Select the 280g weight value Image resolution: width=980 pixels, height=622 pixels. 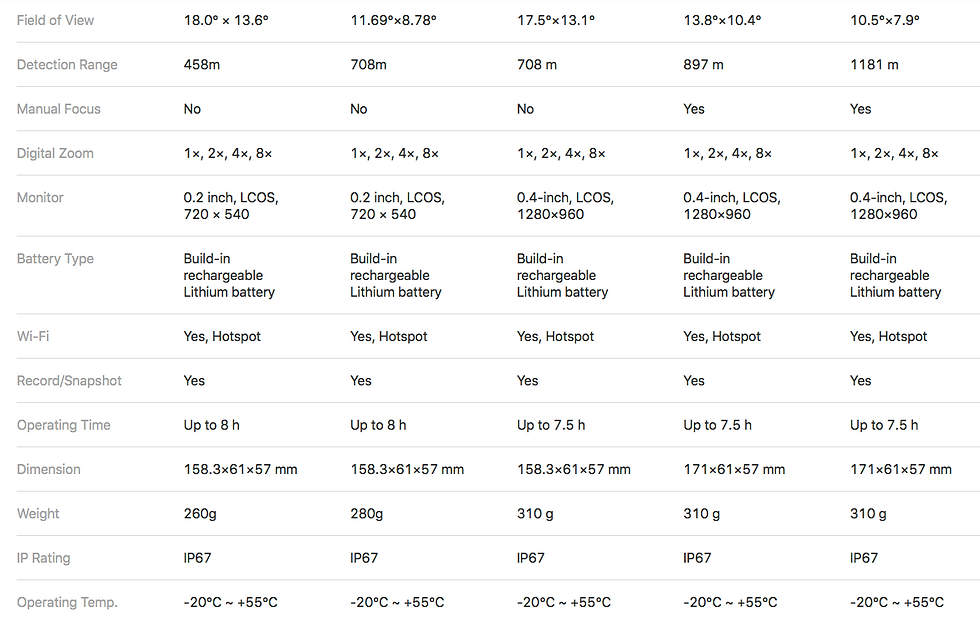pyautogui.click(x=366, y=514)
